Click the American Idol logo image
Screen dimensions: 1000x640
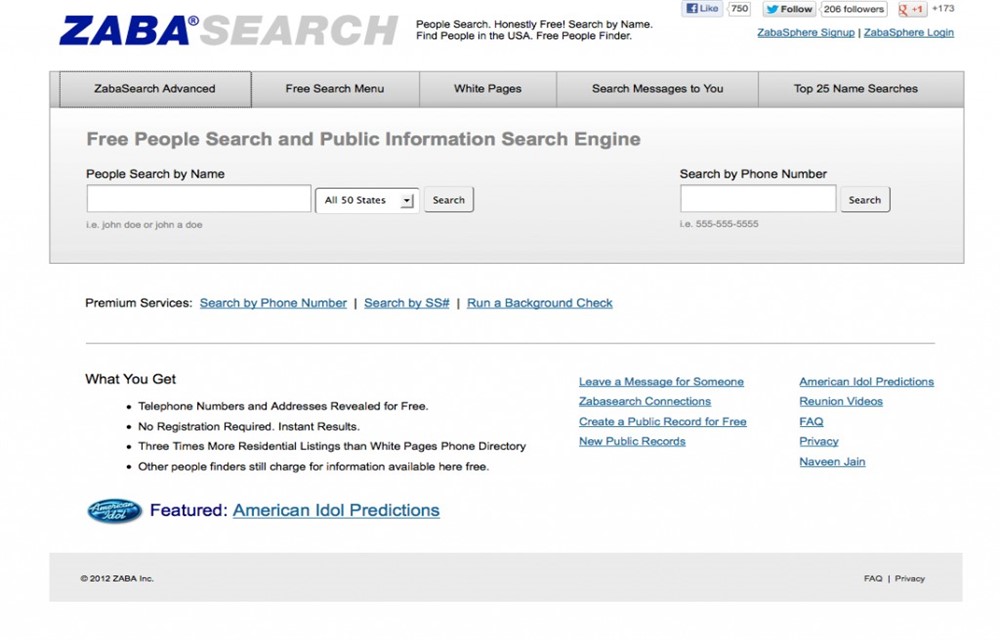114,511
